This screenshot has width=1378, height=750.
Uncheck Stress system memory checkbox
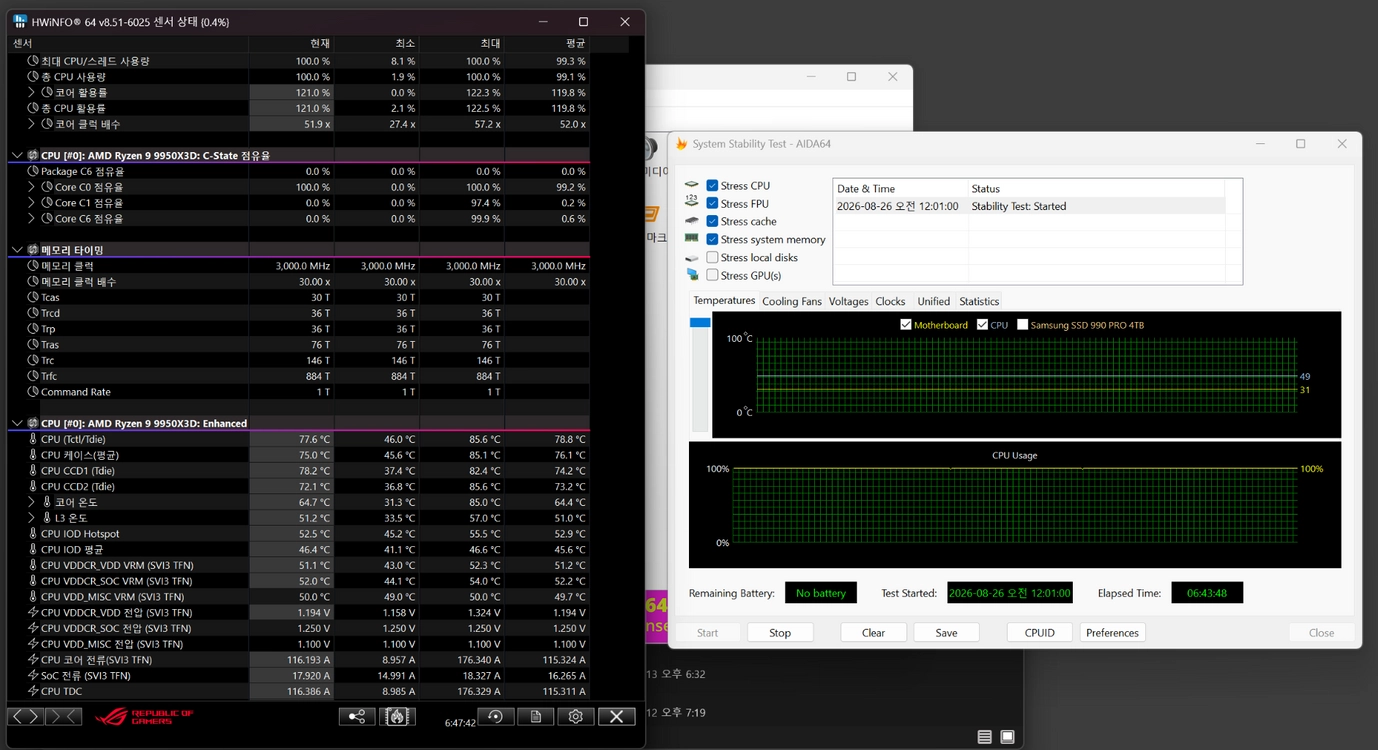pyautogui.click(x=712, y=239)
